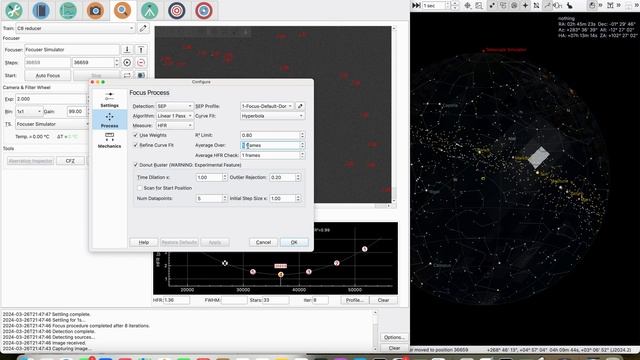Click the R² Limit stepper arrows
The width and height of the screenshot is (640, 360).
302,135
